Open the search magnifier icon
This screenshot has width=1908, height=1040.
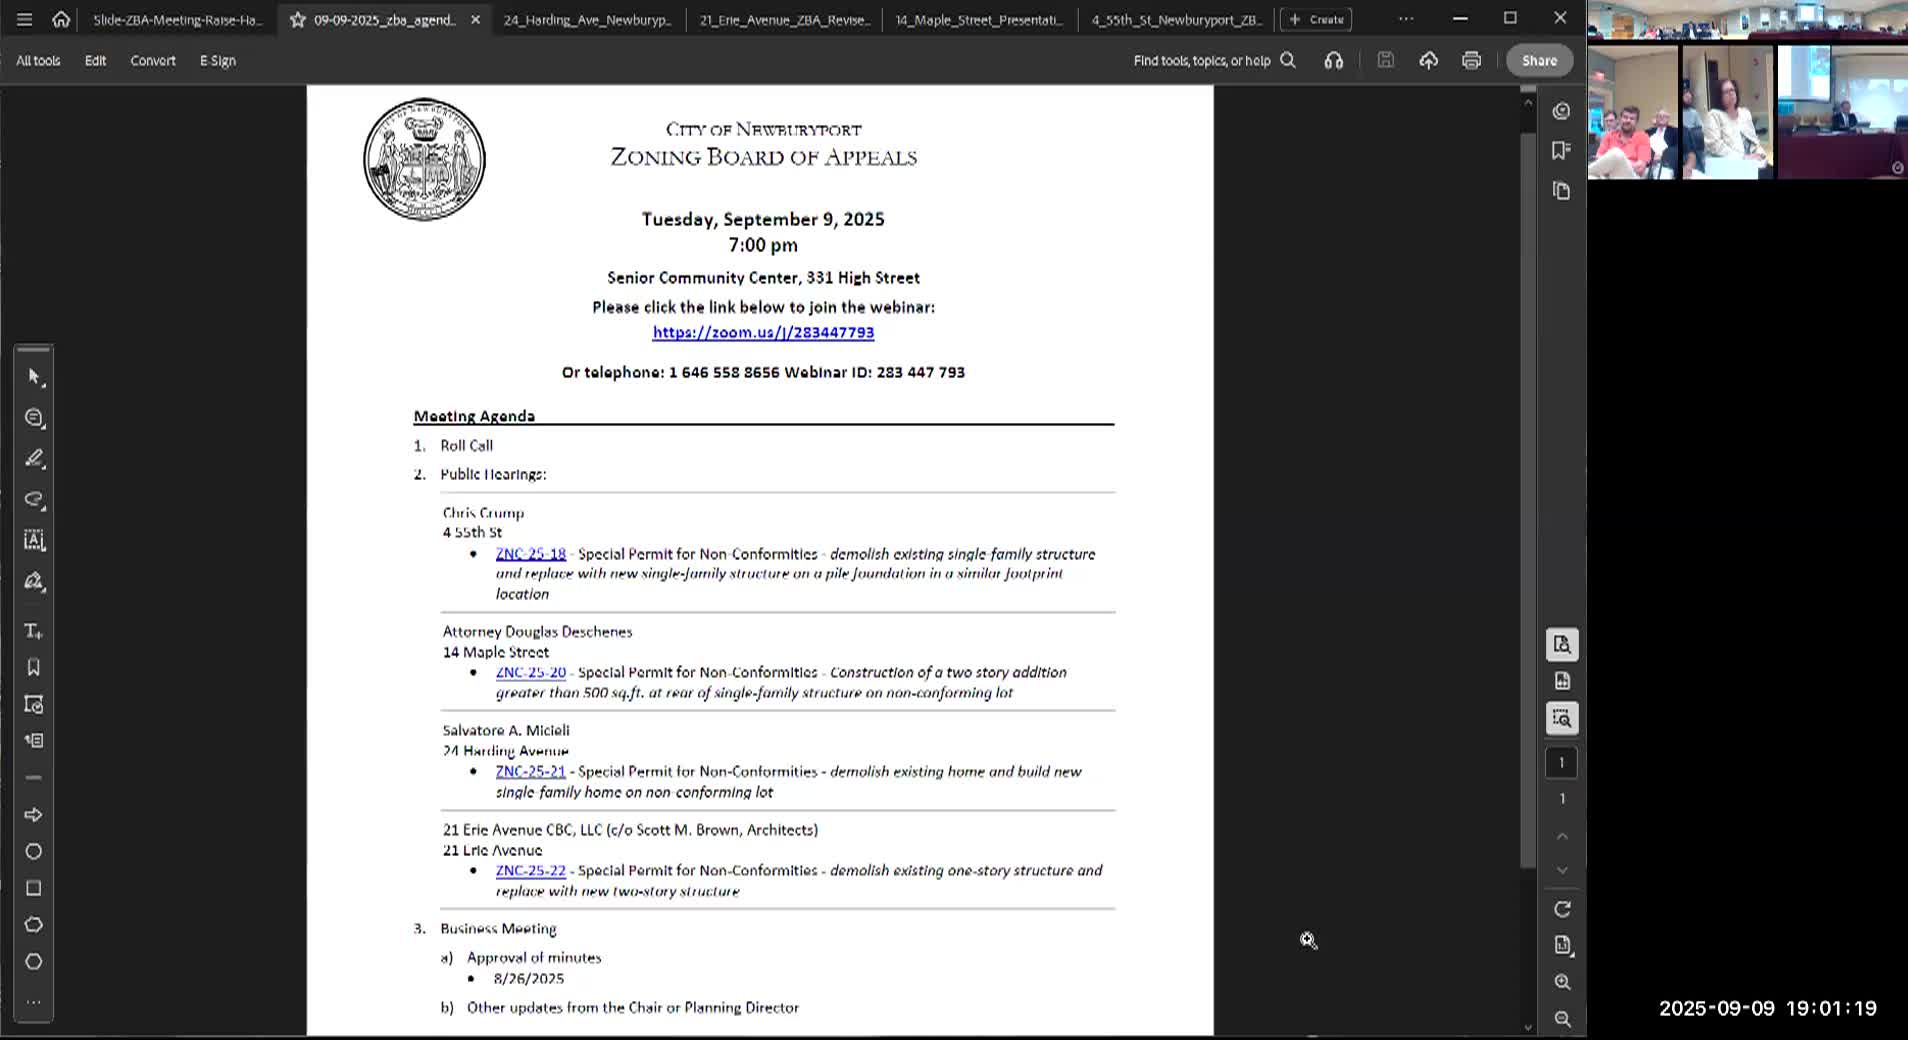click(x=1288, y=60)
